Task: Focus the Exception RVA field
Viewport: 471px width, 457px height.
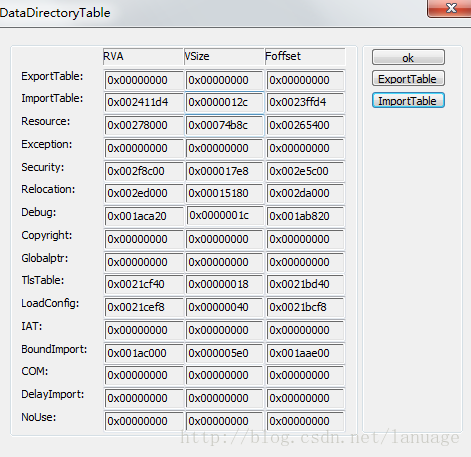Action: tap(144, 148)
